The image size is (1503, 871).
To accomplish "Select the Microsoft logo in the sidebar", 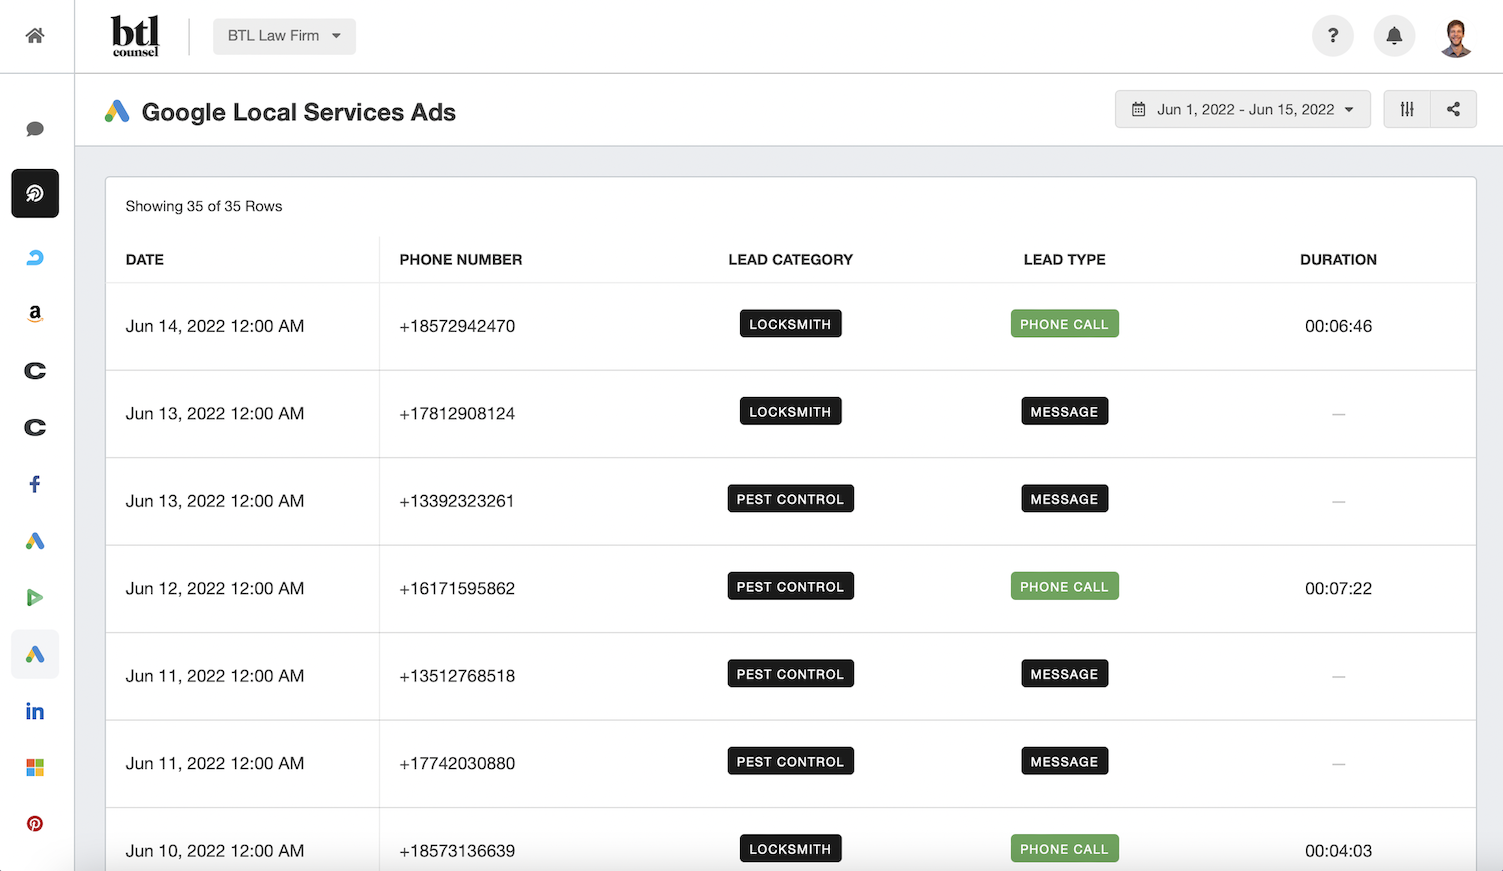I will [35, 768].
